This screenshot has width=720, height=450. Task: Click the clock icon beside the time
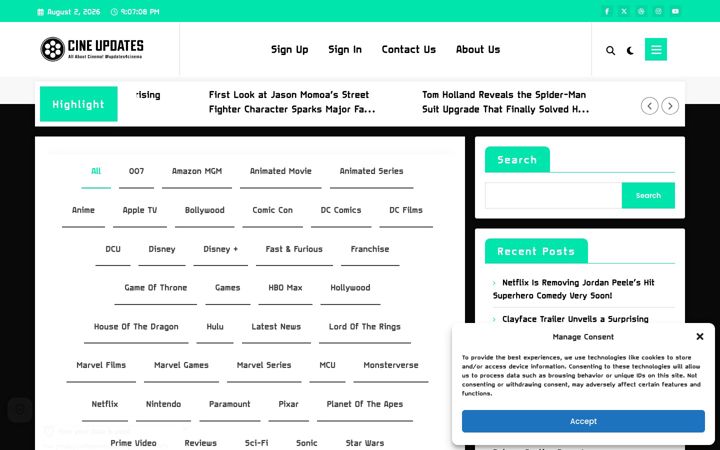coord(114,12)
